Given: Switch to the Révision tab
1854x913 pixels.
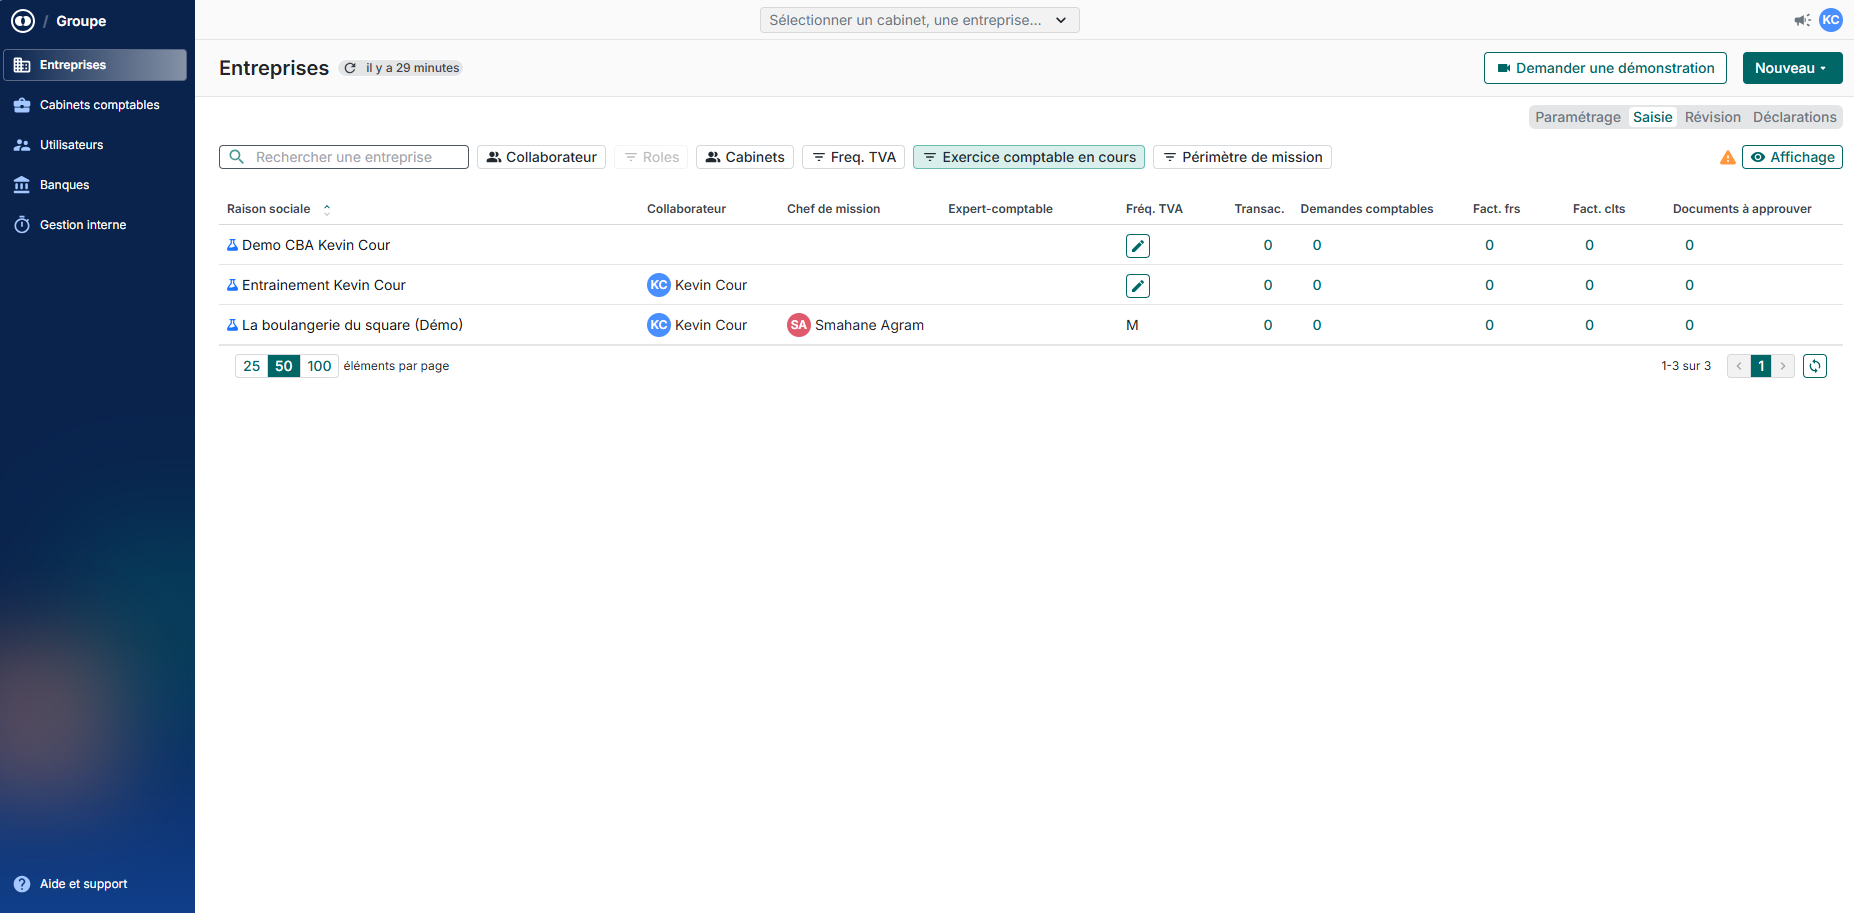Looking at the screenshot, I should (1712, 117).
